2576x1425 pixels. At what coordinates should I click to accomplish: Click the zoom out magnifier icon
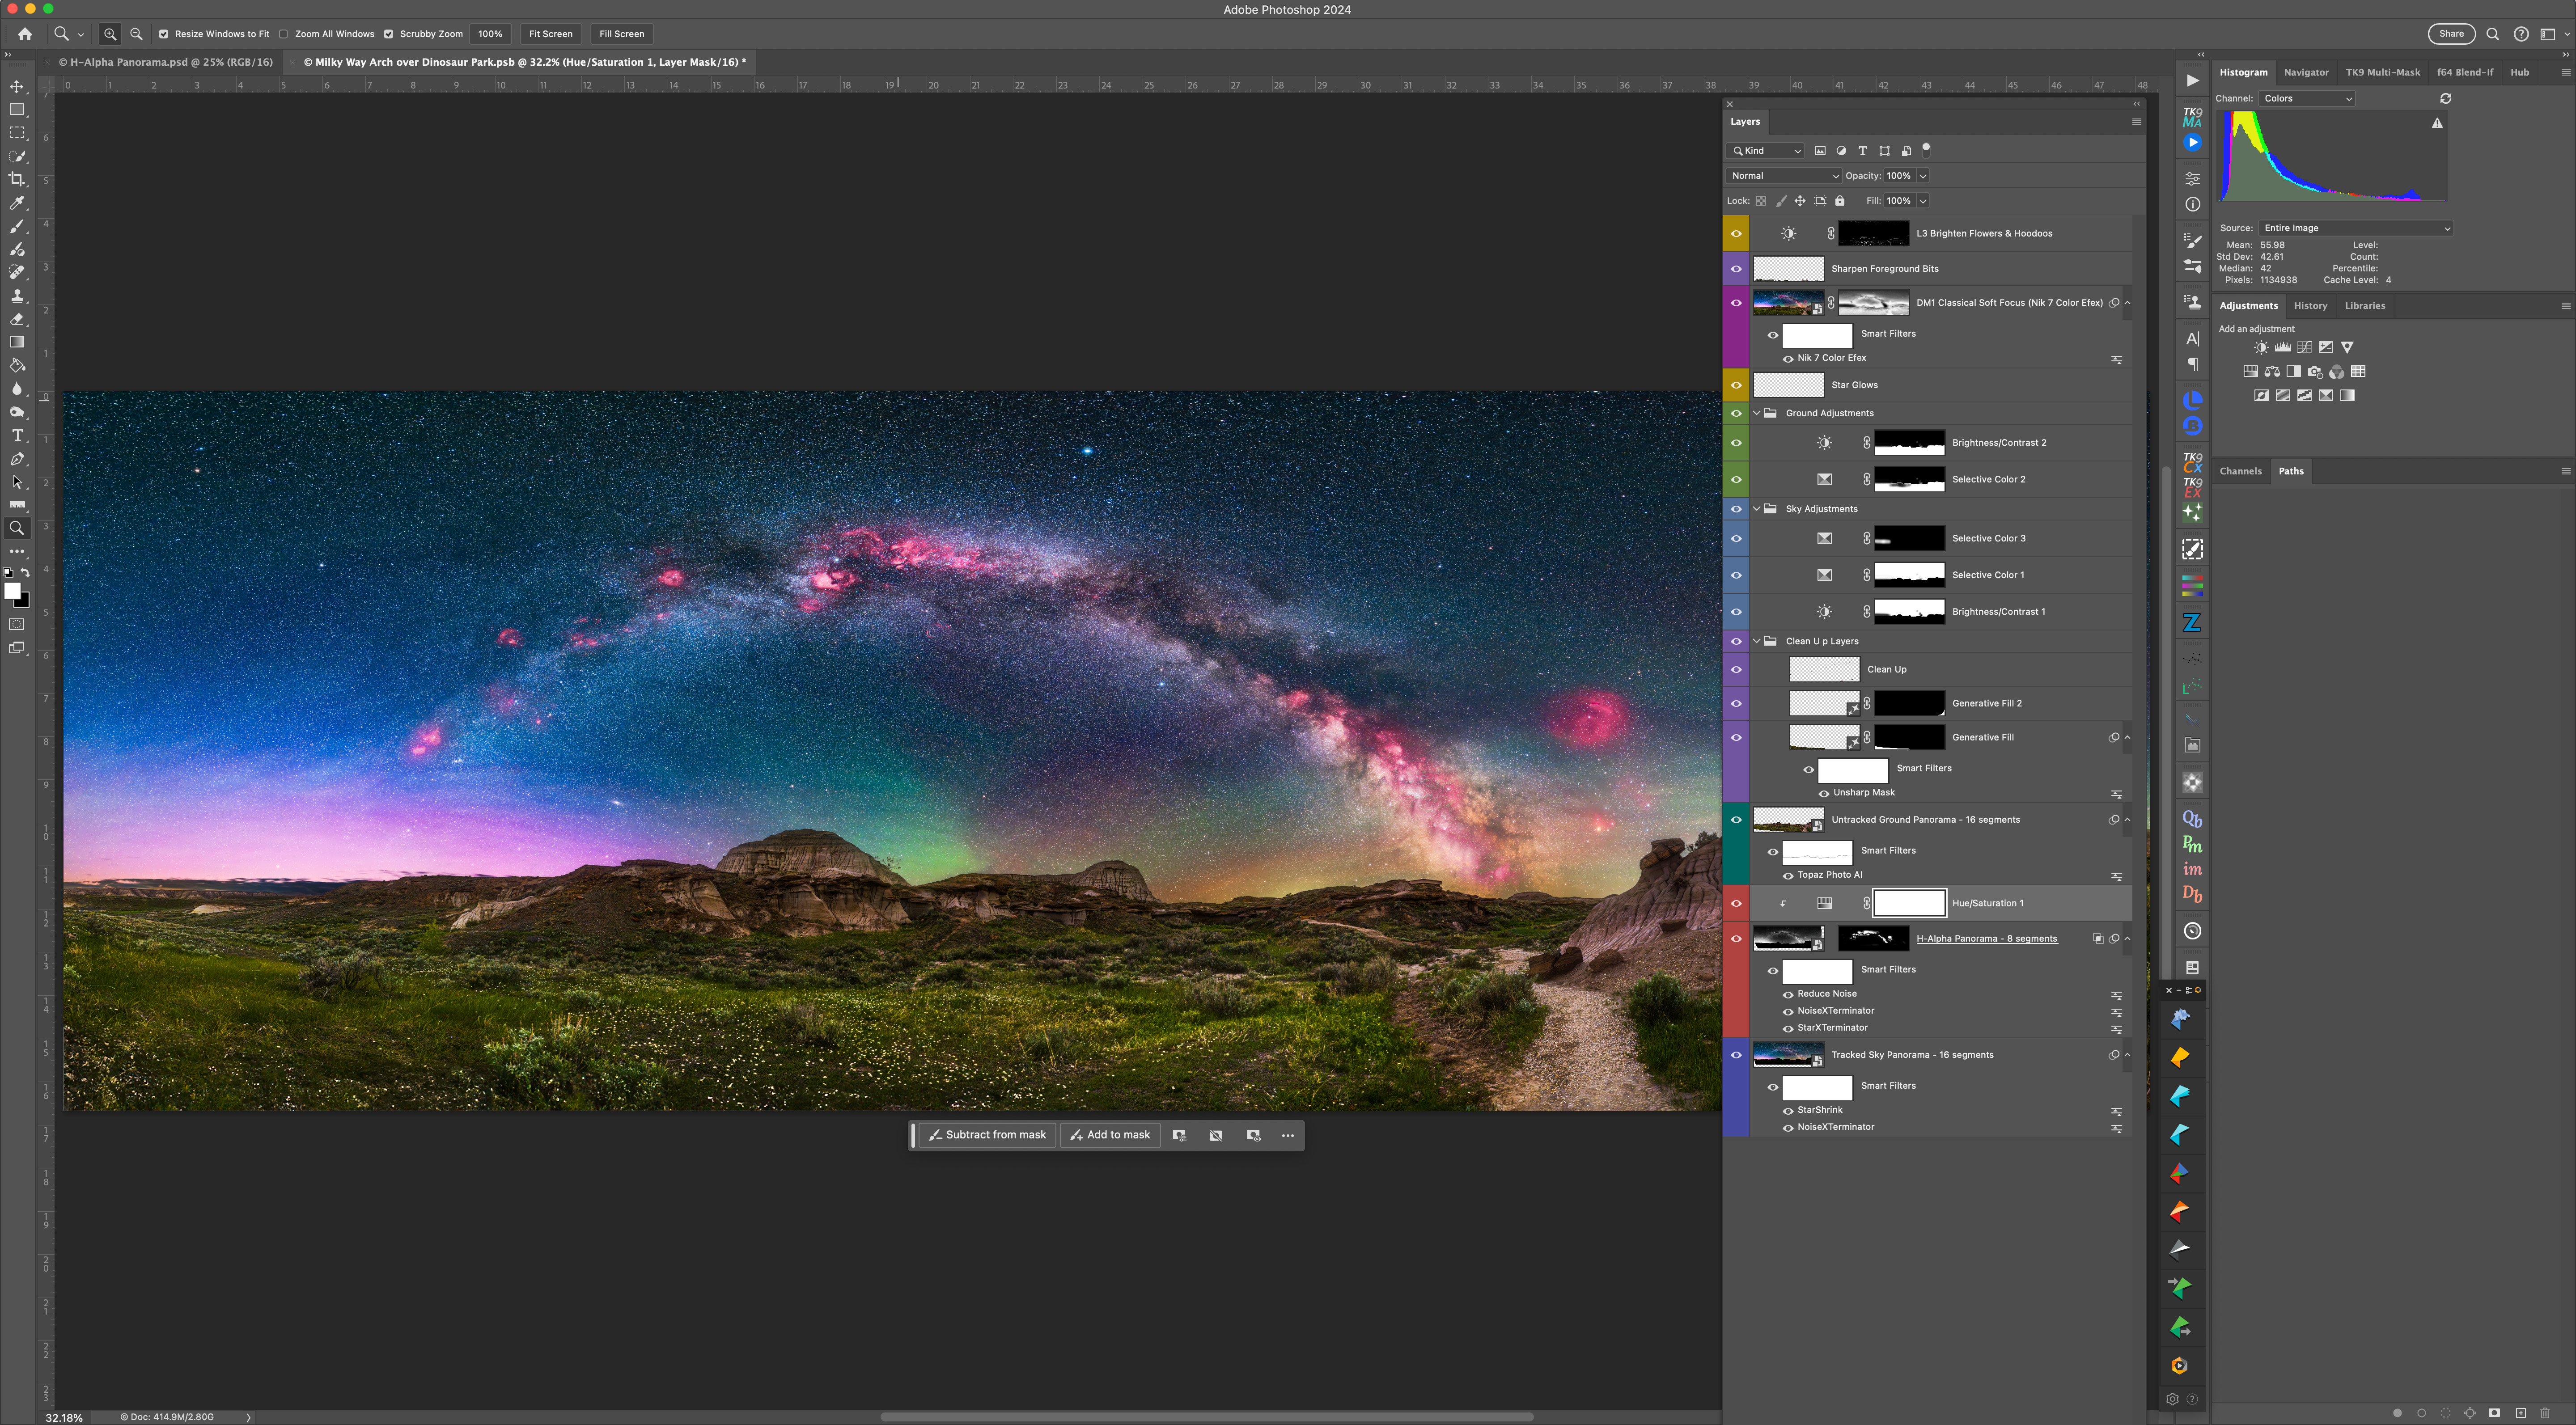point(137,34)
